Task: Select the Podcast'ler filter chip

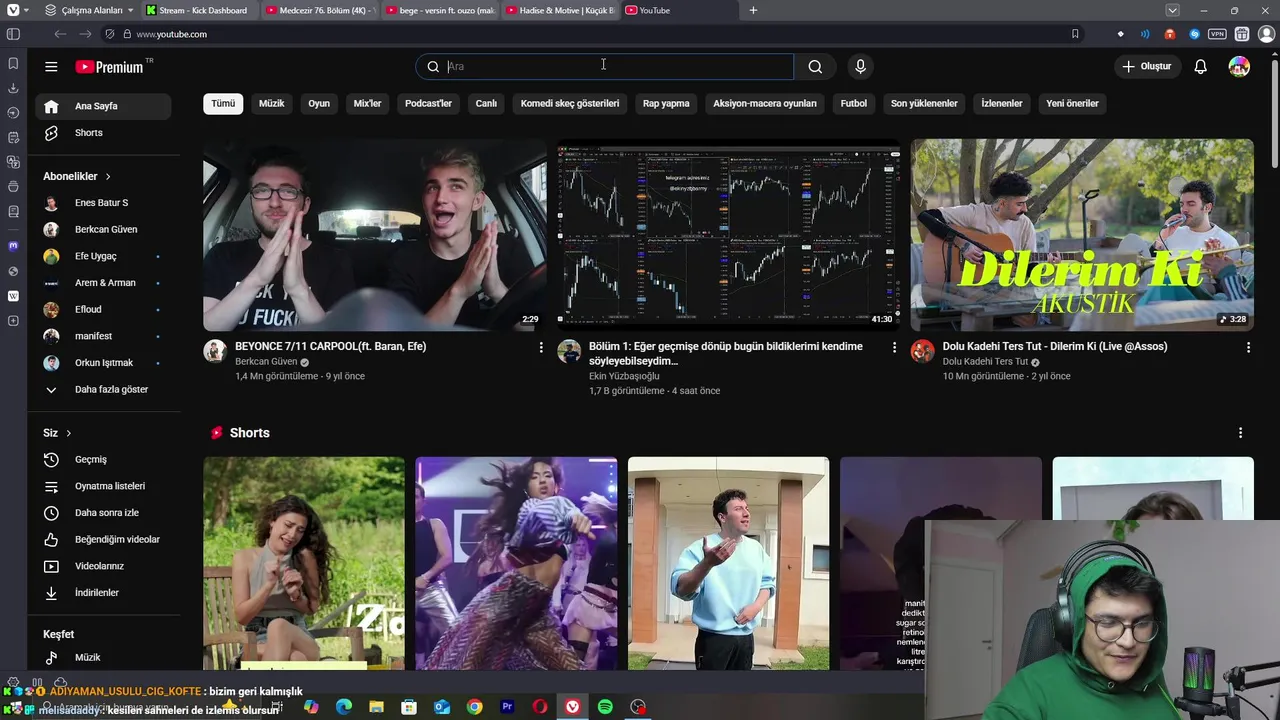Action: pyautogui.click(x=428, y=103)
